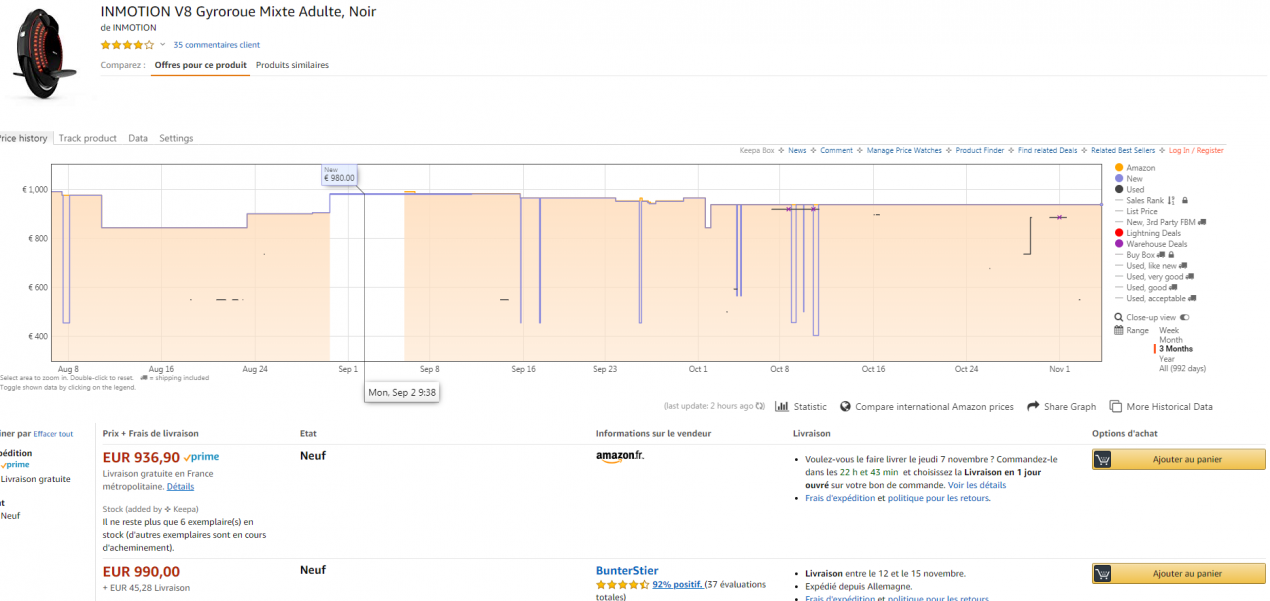Open the 35 commentaires client link
The width and height of the screenshot is (1270, 601).
[x=217, y=45]
